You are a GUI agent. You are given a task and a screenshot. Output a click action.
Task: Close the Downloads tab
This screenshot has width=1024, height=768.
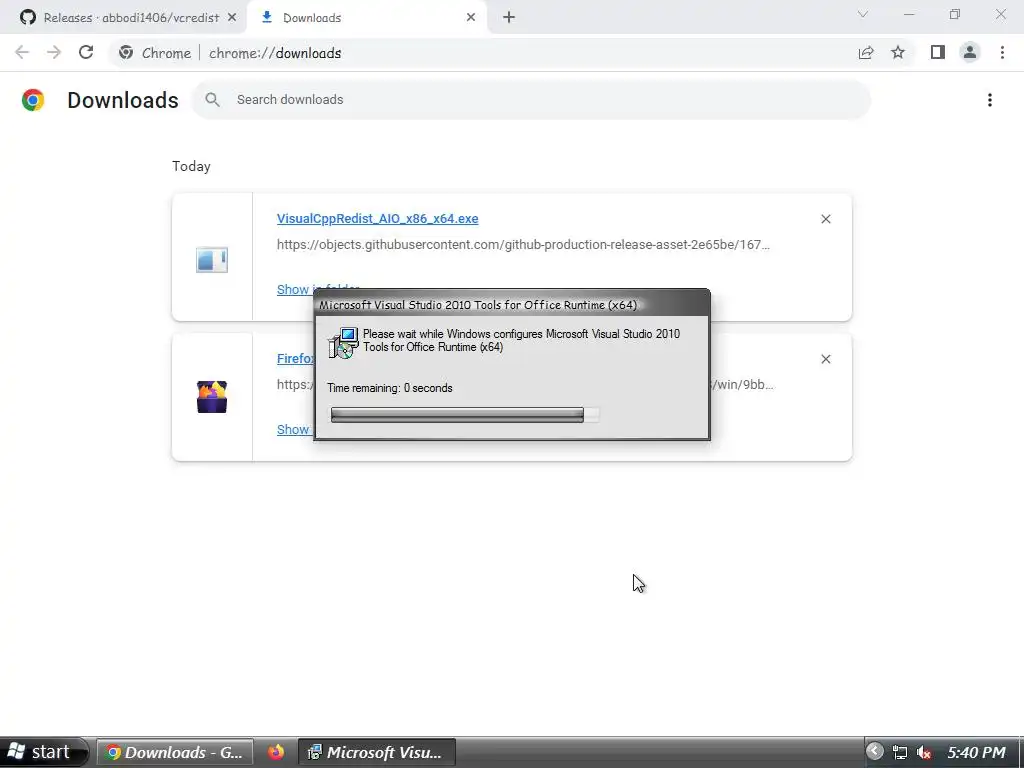[x=471, y=18]
